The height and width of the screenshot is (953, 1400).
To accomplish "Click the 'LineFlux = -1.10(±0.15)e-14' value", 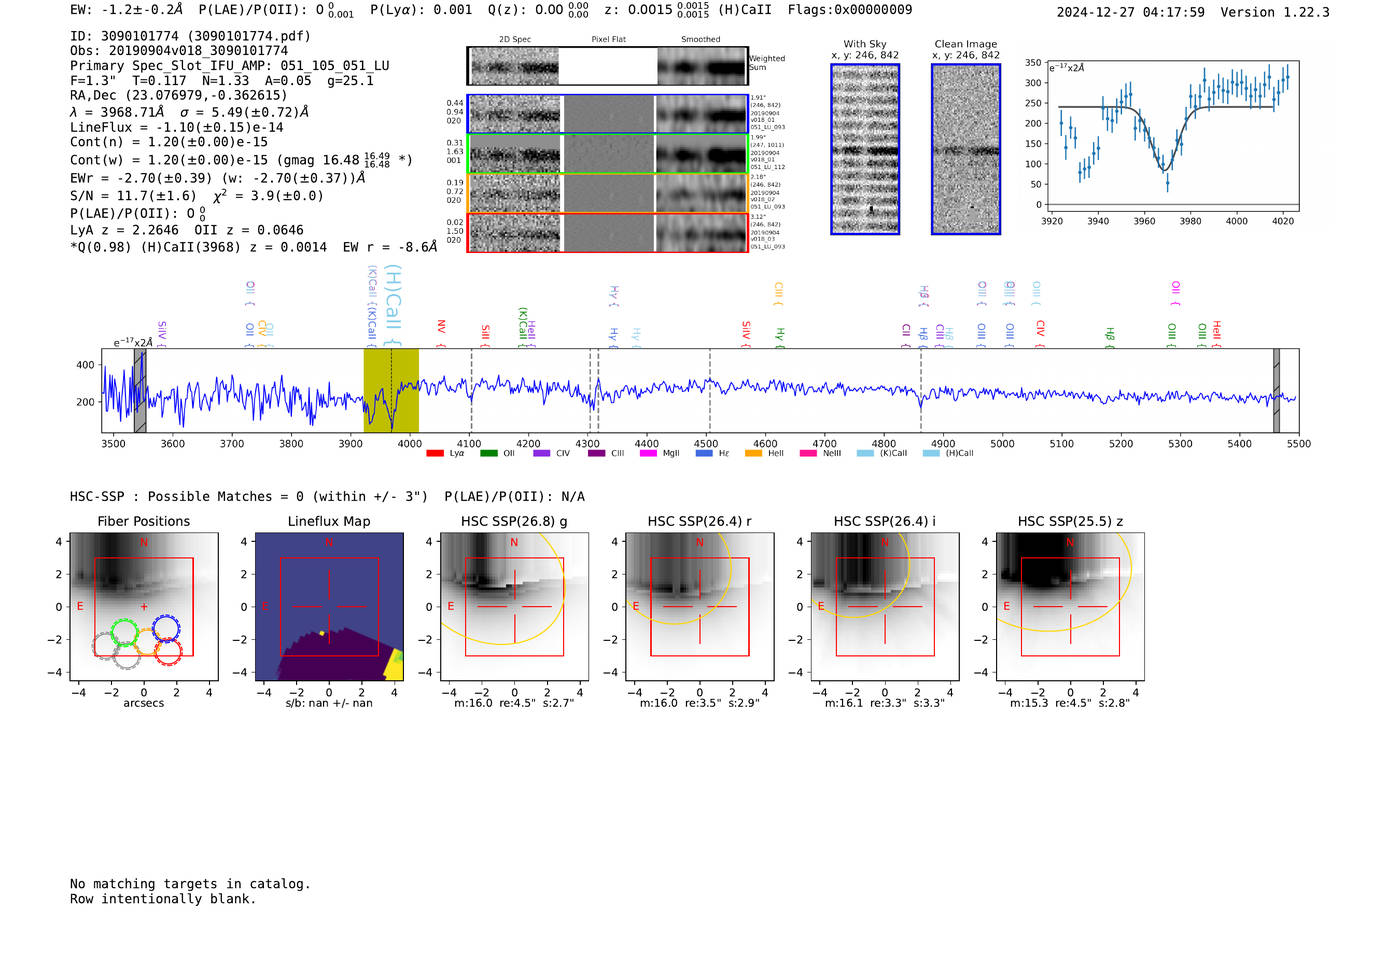I will [x=177, y=128].
